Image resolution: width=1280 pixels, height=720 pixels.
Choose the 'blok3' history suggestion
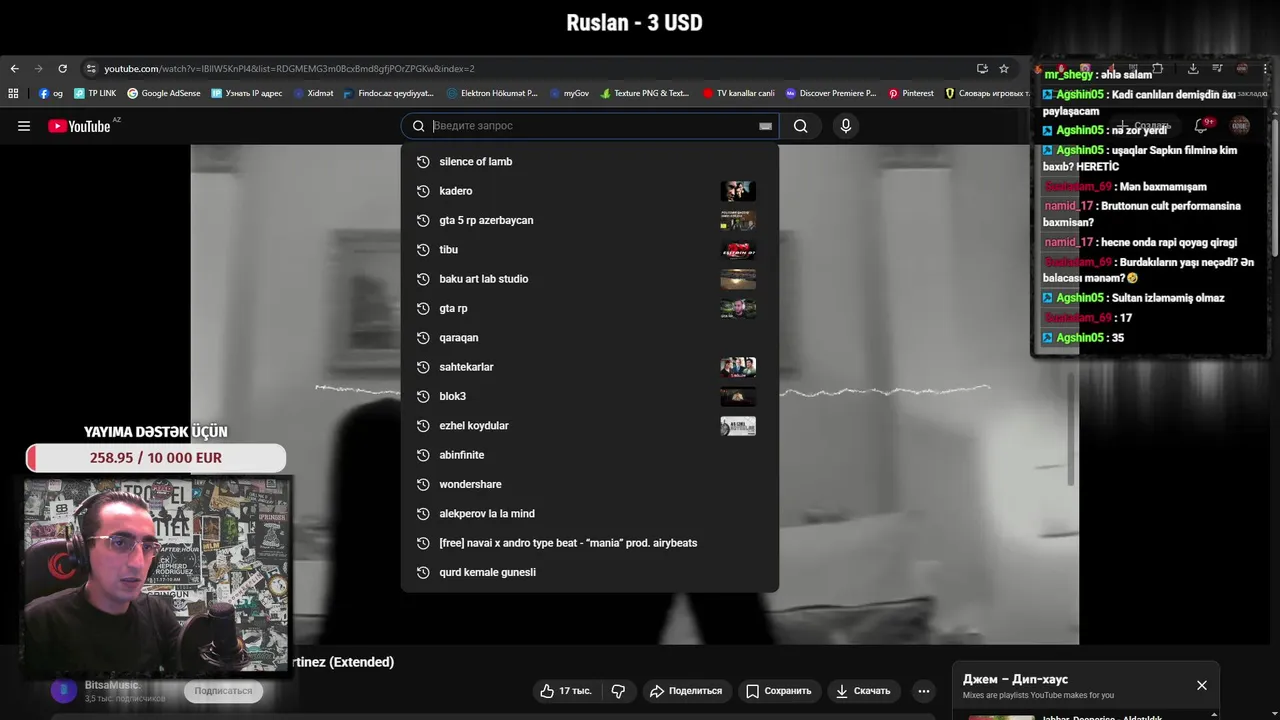tap(590, 396)
